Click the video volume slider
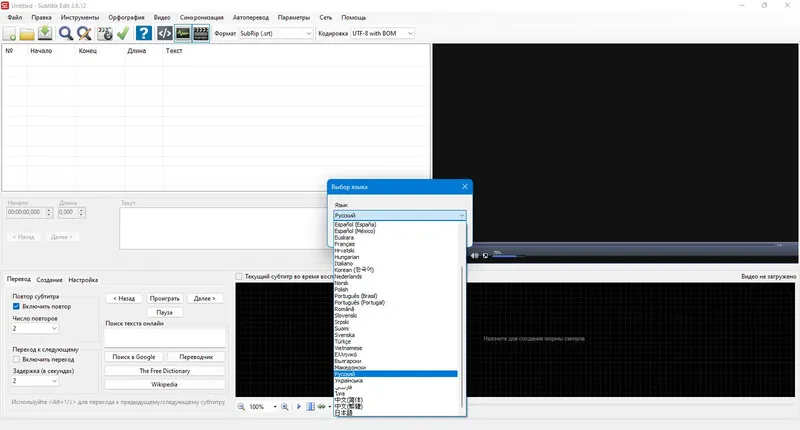Screen dimensions: 800x430 [x=508, y=256]
